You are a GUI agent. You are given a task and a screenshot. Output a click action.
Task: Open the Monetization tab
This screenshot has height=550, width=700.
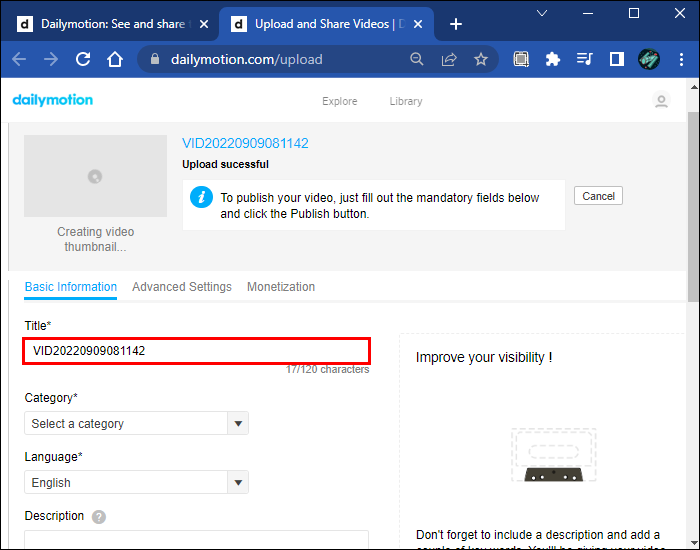coord(281,287)
